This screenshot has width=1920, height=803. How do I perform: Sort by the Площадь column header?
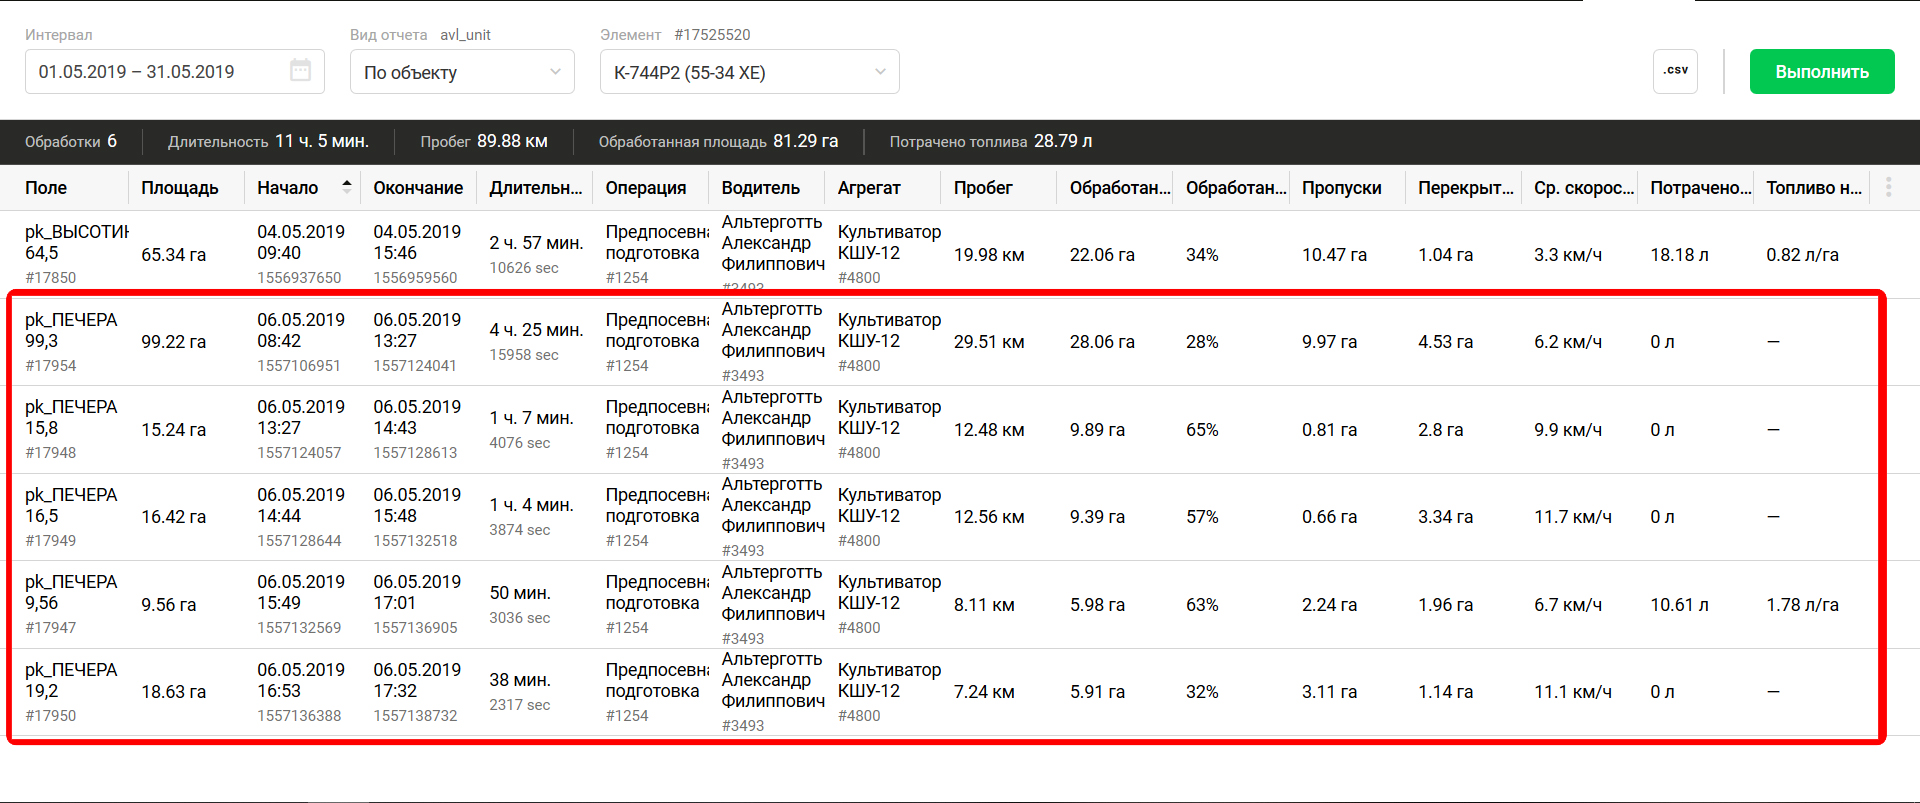179,188
